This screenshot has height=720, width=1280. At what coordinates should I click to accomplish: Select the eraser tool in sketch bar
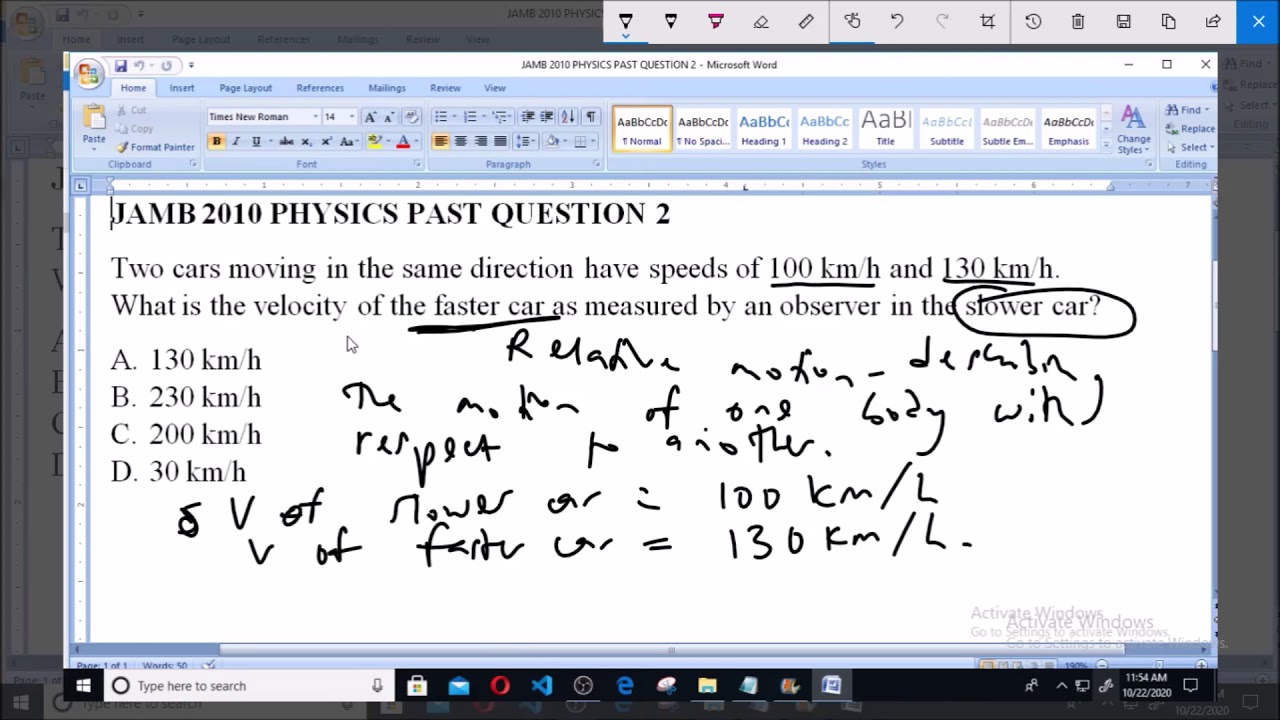click(761, 21)
